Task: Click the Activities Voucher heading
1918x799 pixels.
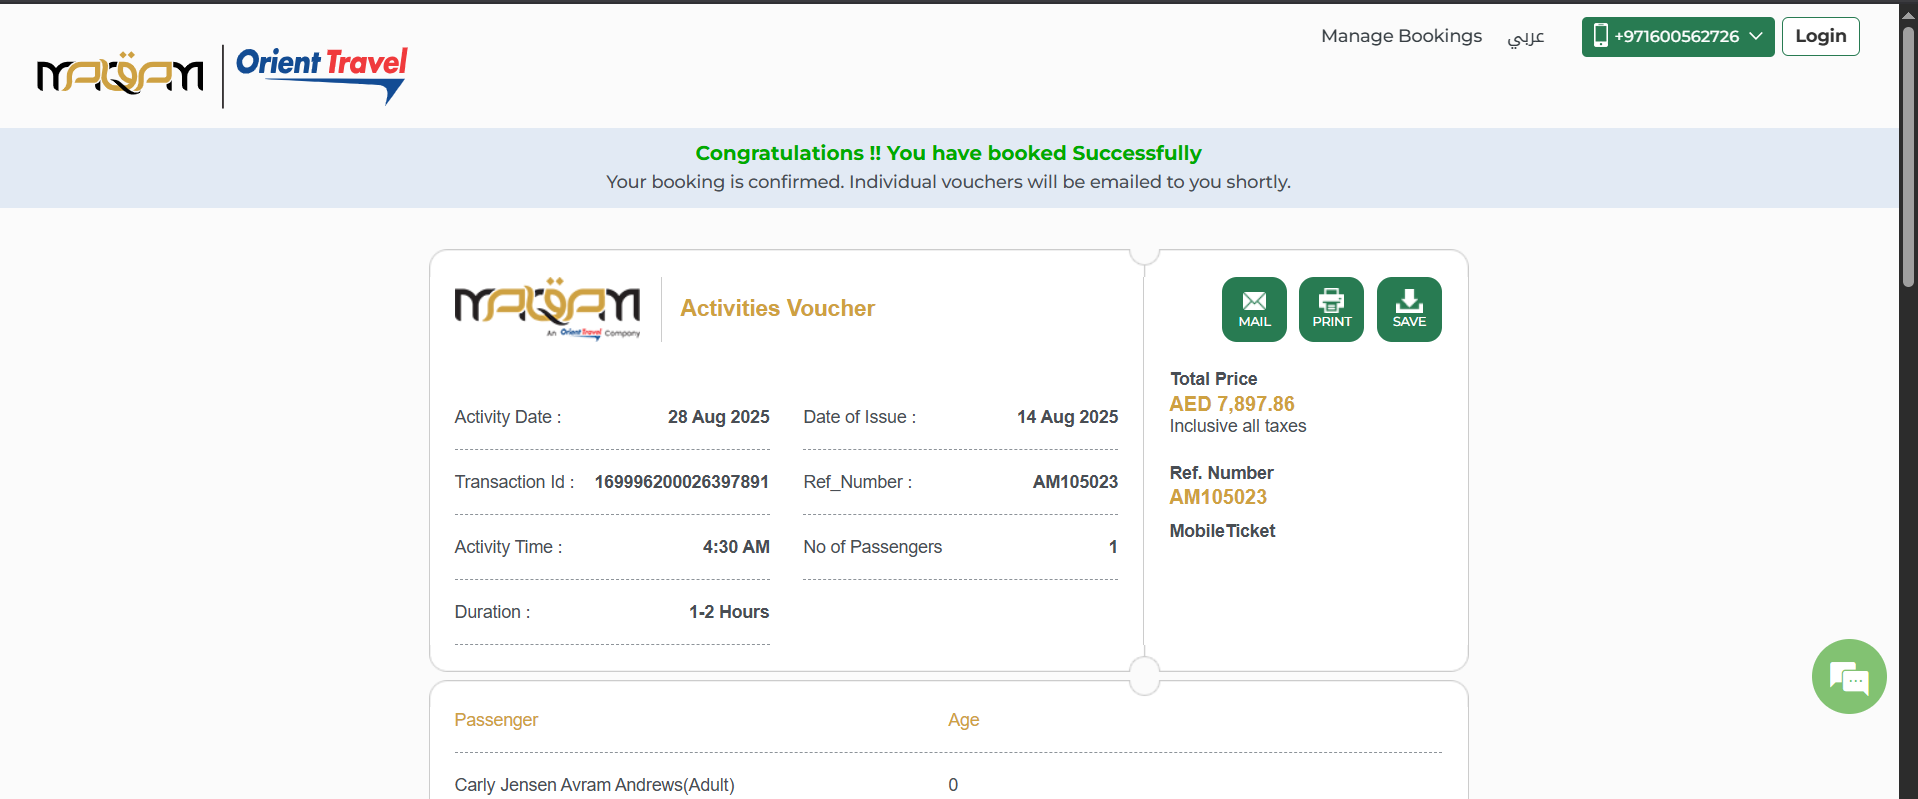Action: (777, 308)
